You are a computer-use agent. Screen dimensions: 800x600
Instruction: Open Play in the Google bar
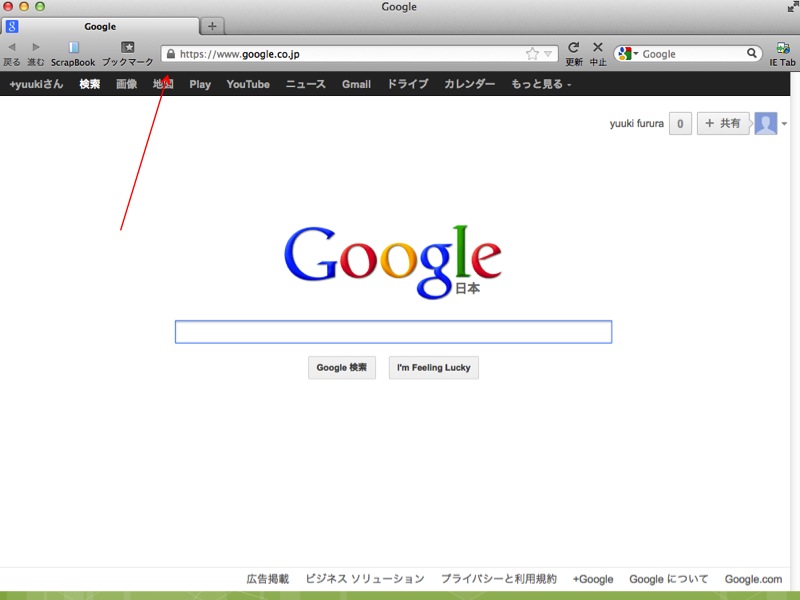point(200,84)
